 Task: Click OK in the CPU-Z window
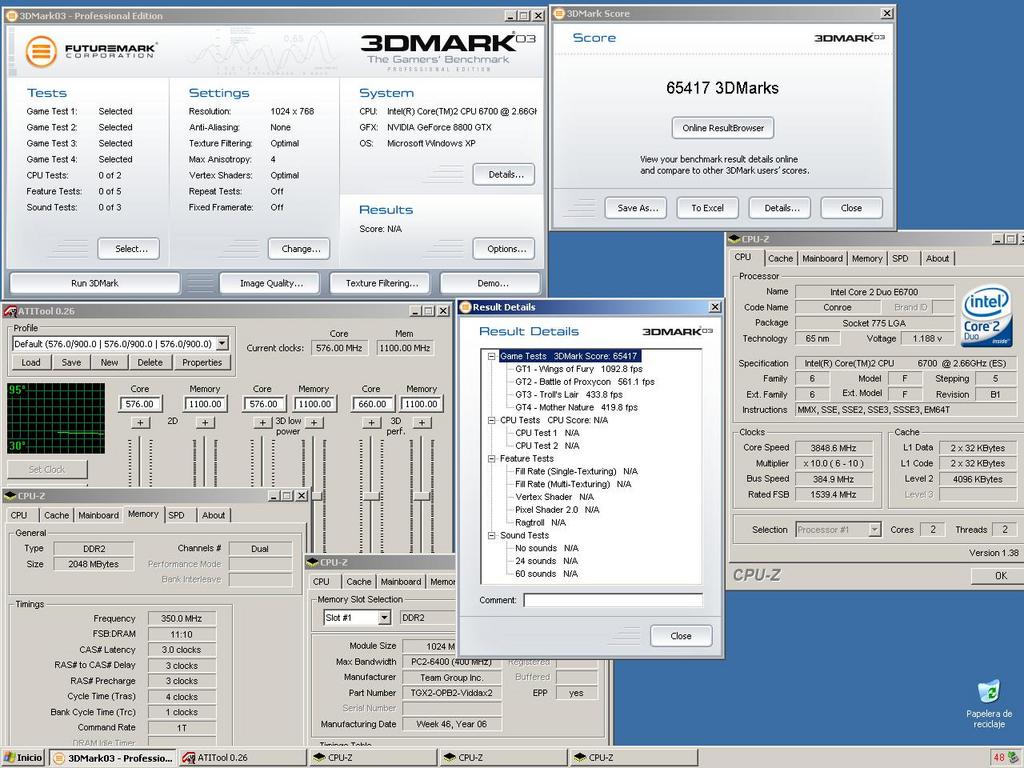pos(1000,576)
